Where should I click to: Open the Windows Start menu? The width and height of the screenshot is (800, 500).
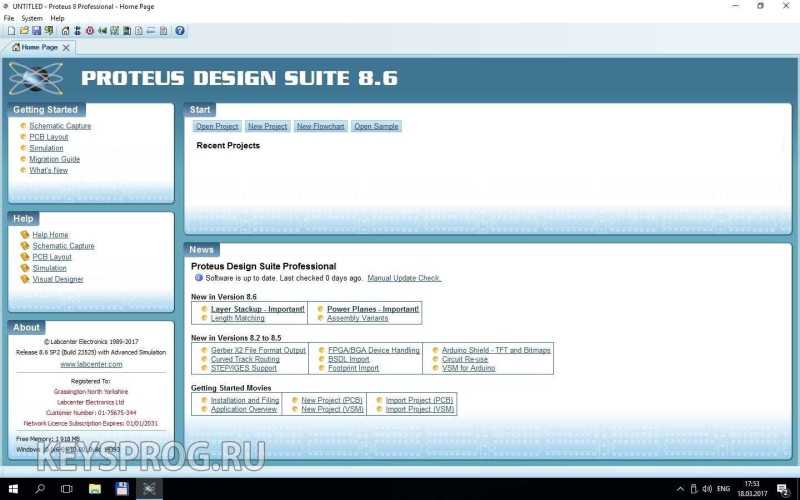click(13, 489)
